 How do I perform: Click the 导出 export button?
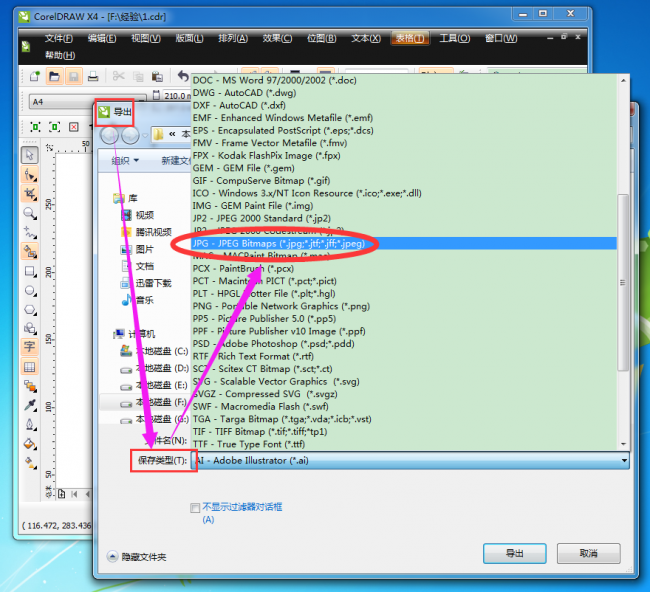click(x=514, y=553)
